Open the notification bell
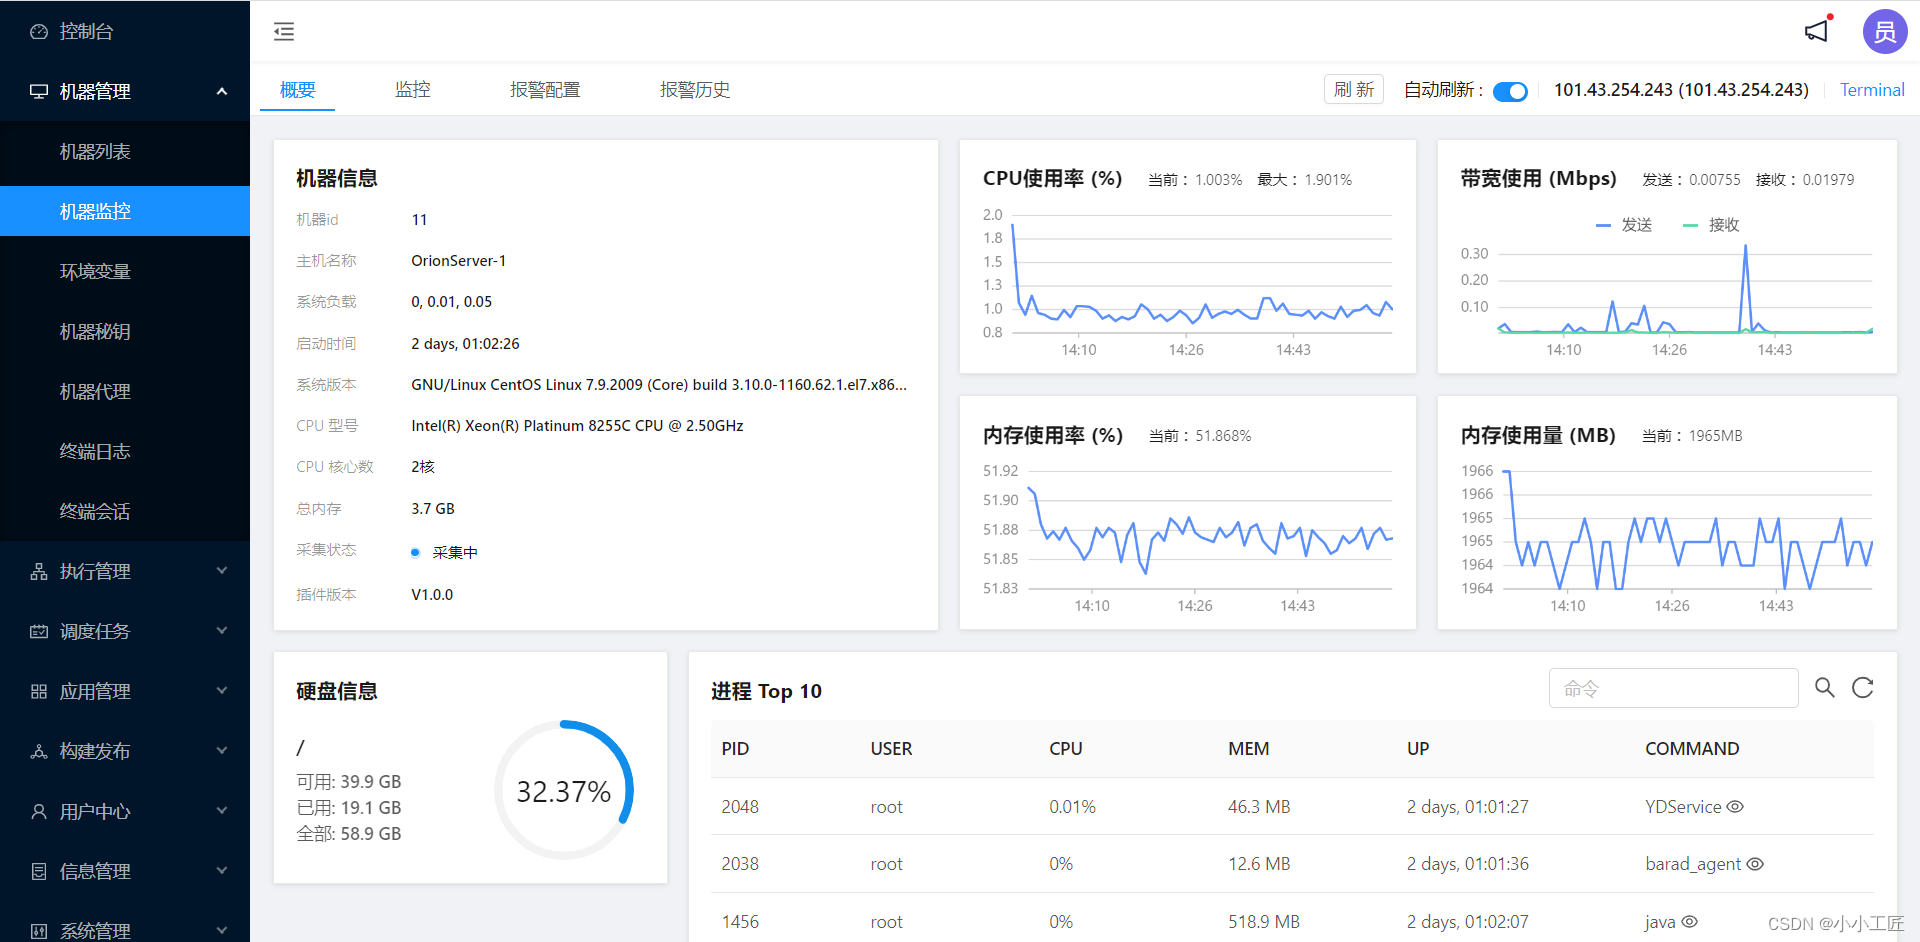The image size is (1920, 942). 1817,31
